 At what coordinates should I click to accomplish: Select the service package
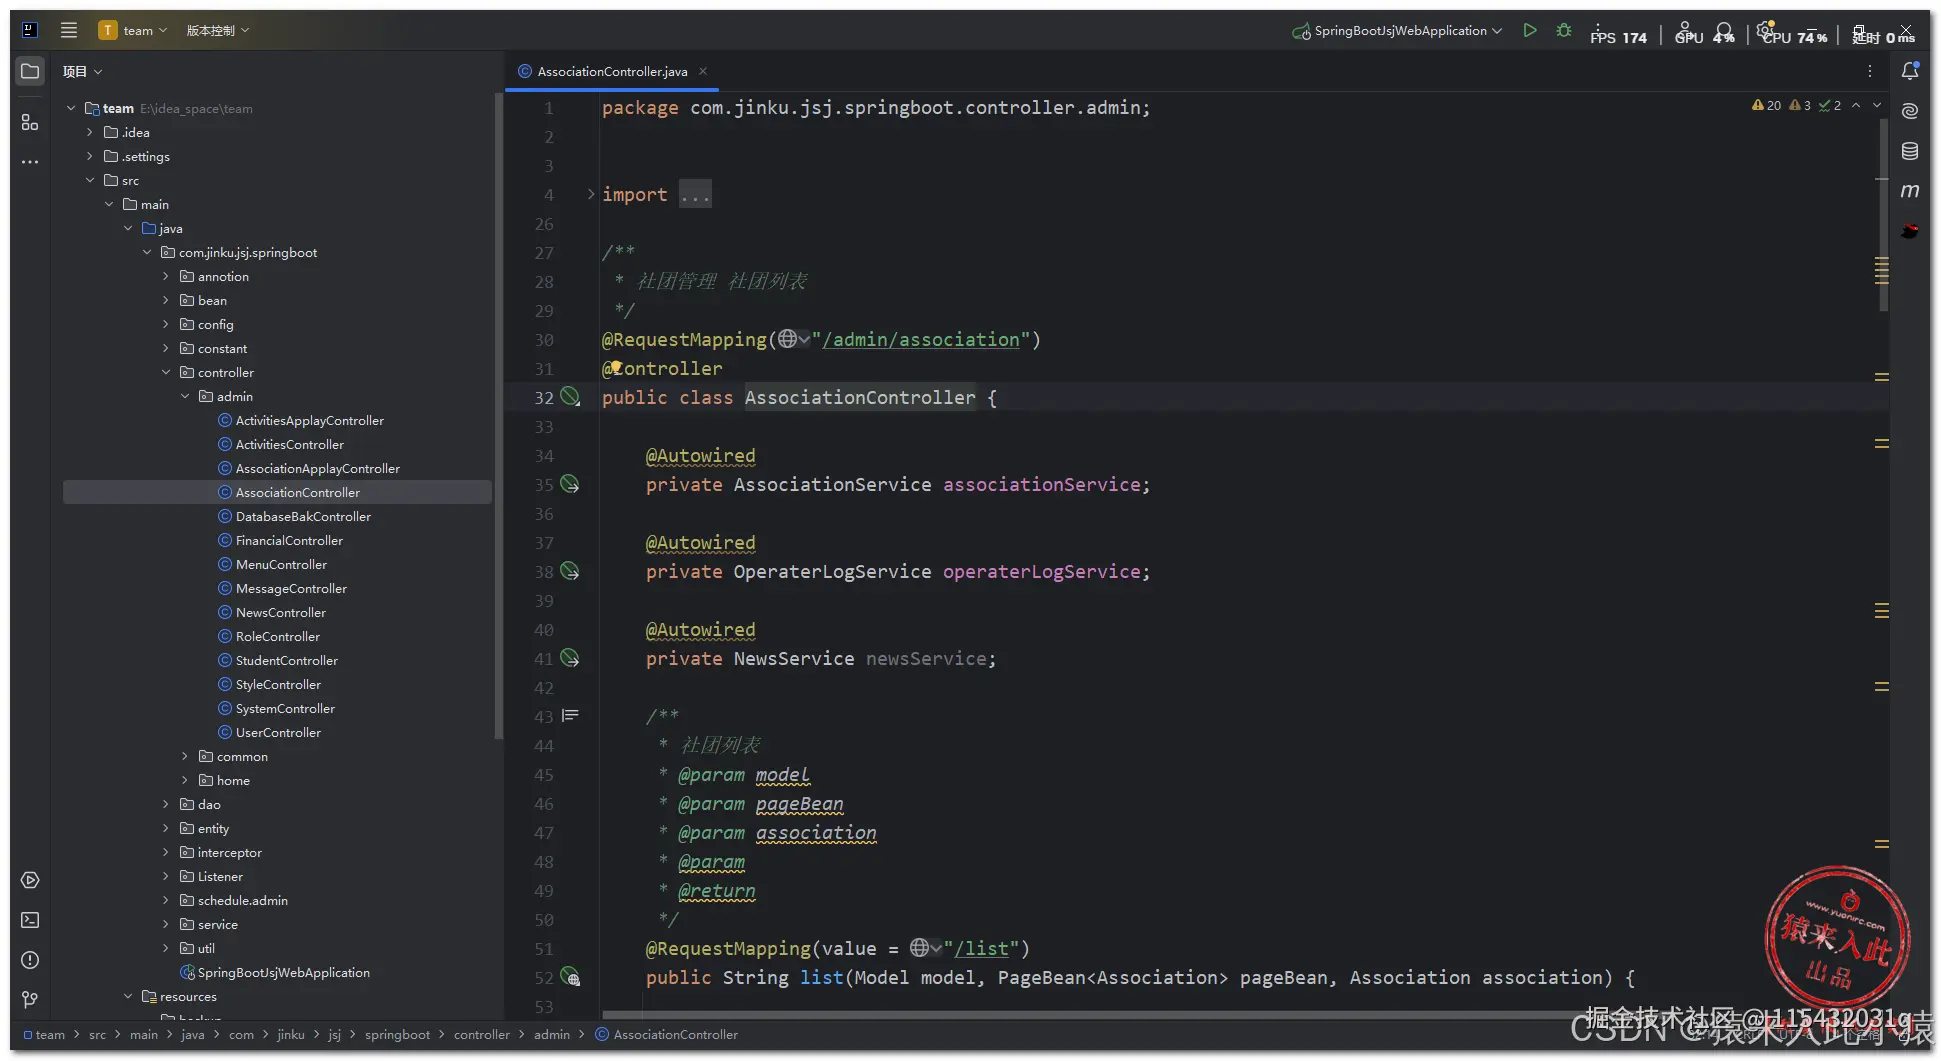tap(218, 924)
